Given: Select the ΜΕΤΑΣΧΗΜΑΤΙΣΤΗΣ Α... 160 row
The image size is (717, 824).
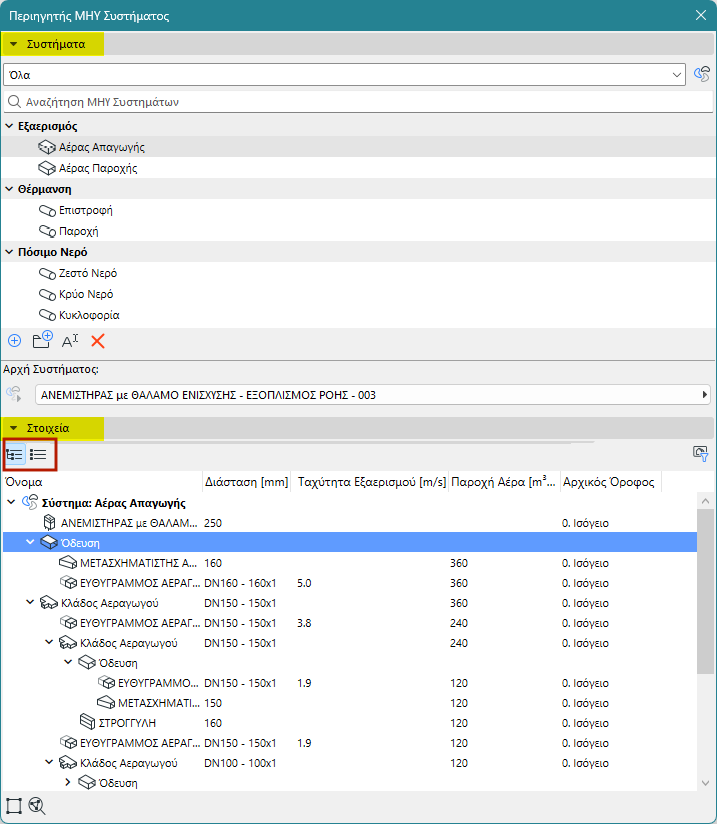Looking at the screenshot, I should point(350,563).
